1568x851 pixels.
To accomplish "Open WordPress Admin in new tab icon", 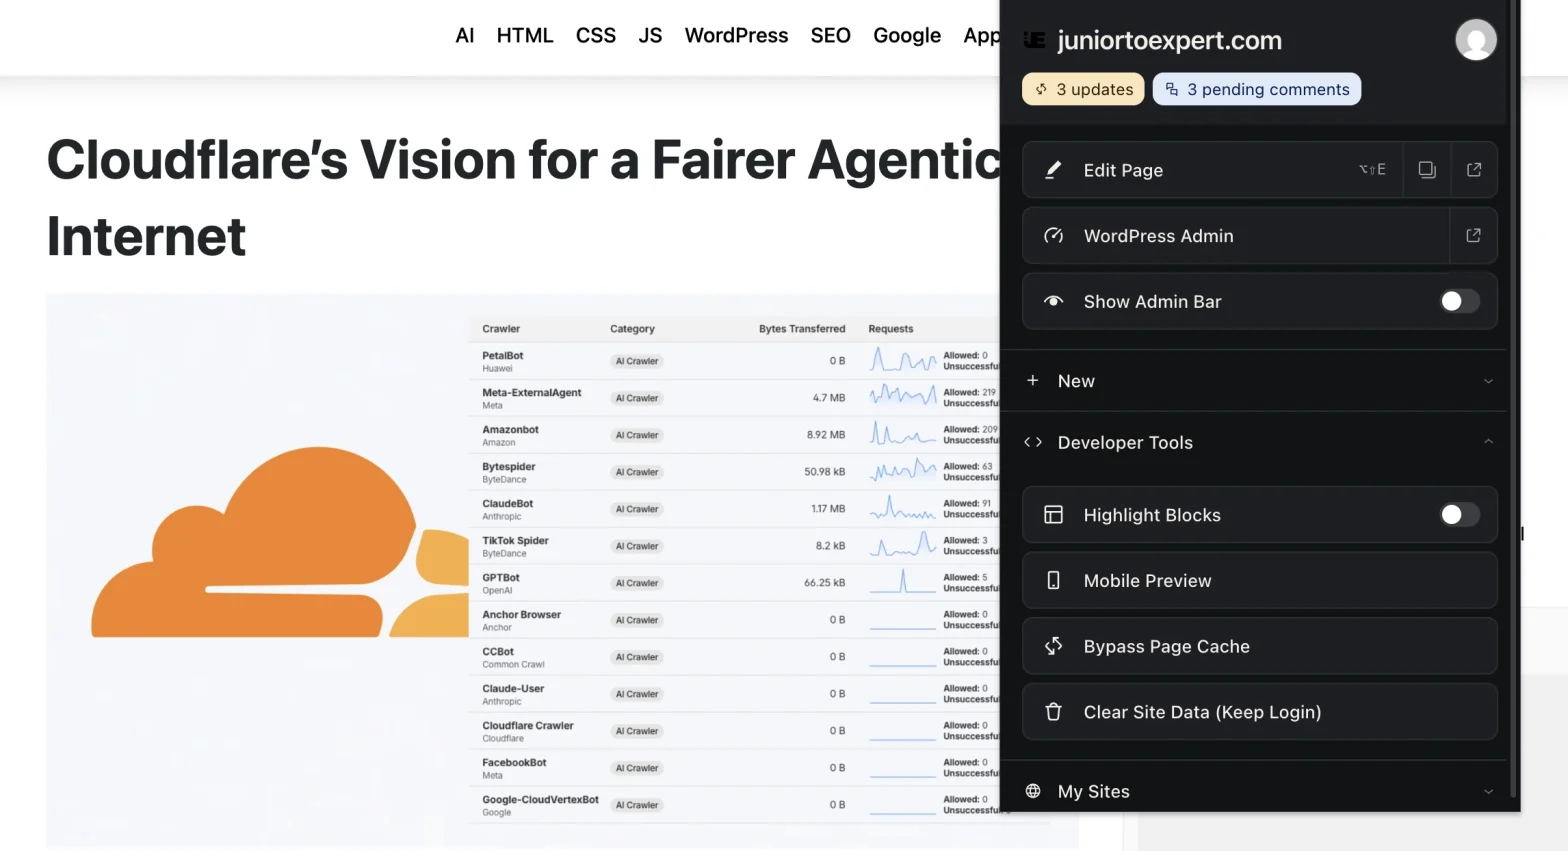I will (x=1473, y=236).
